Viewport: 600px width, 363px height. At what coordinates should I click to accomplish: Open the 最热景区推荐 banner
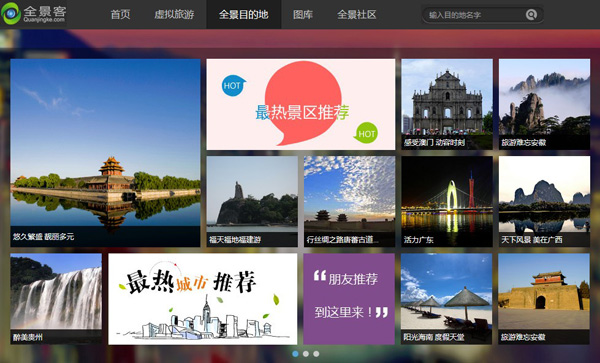pyautogui.click(x=301, y=104)
